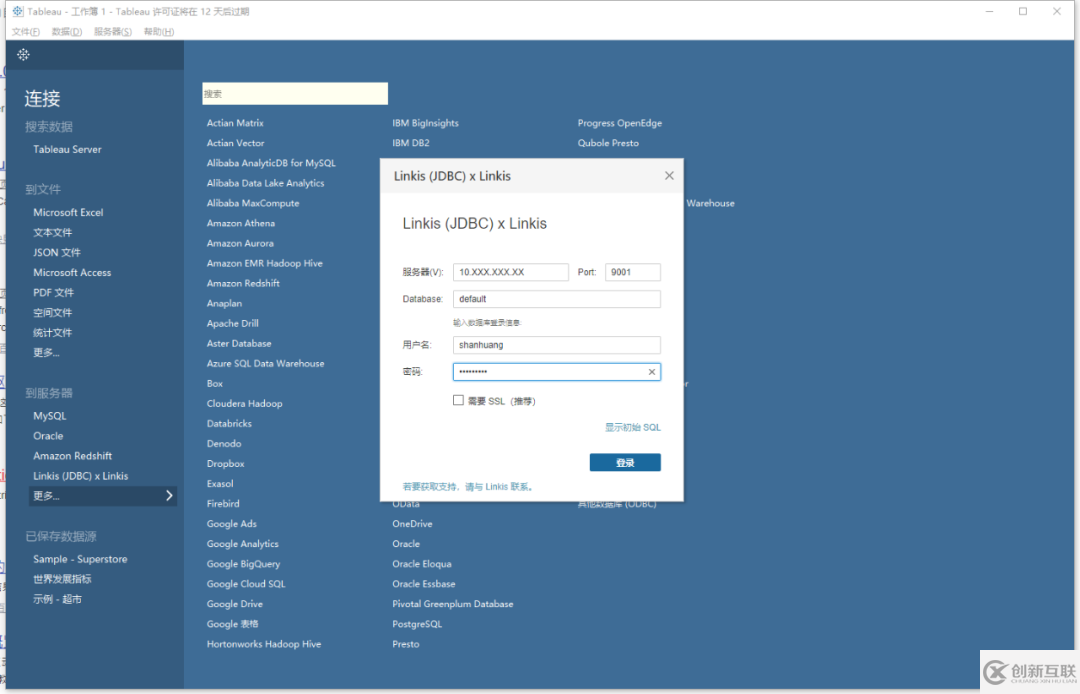The height and width of the screenshot is (694, 1080).
Task: Pick Qubole Presto connector
Action: [608, 143]
